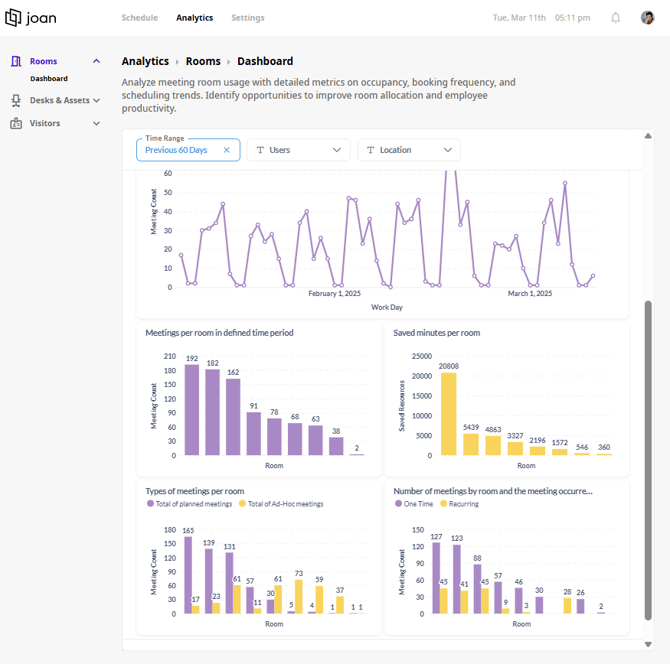Collapse the Rooms sidebar section
670x664 pixels.
(97, 61)
